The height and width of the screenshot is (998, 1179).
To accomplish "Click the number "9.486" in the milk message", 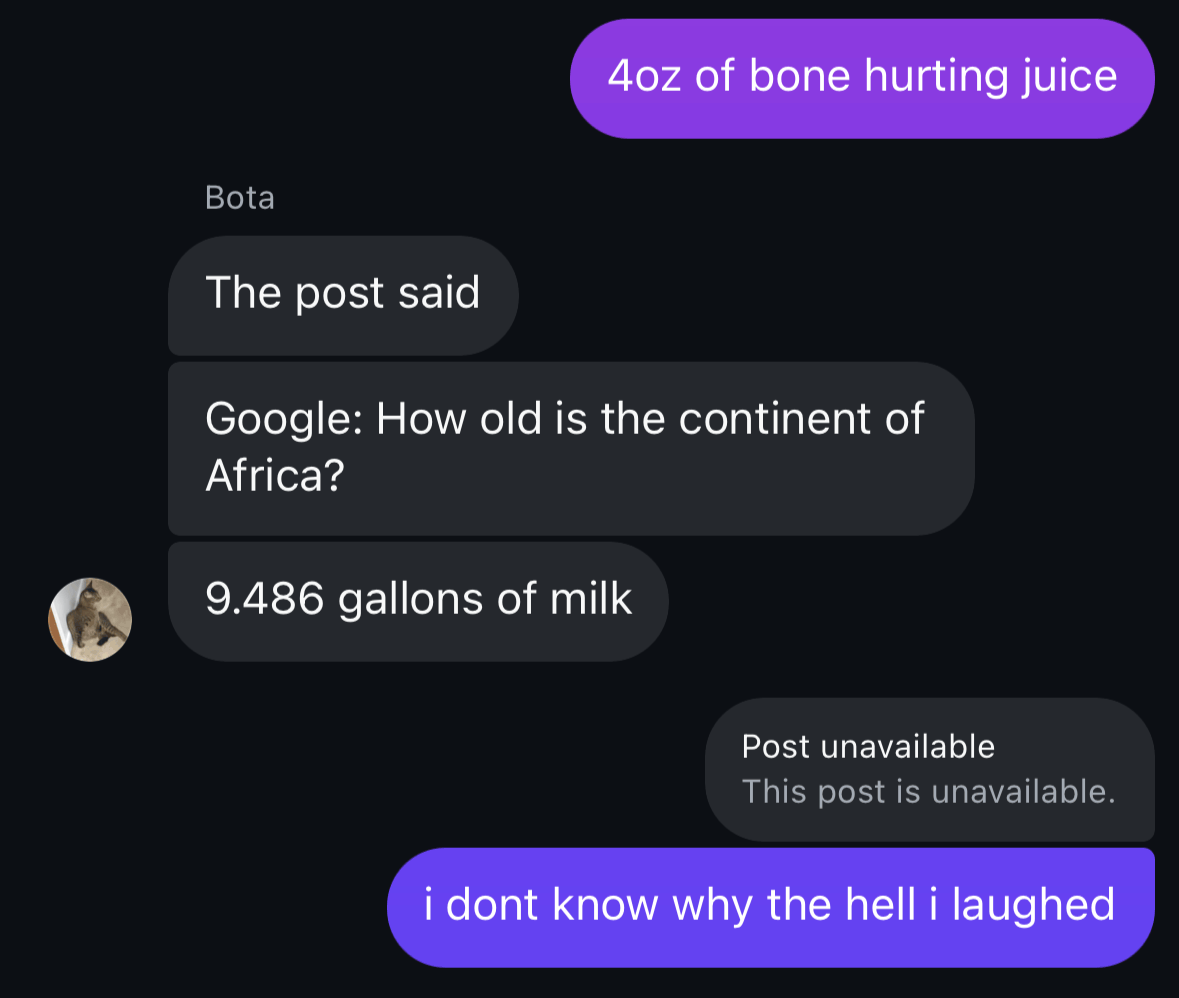I will tap(265, 600).
